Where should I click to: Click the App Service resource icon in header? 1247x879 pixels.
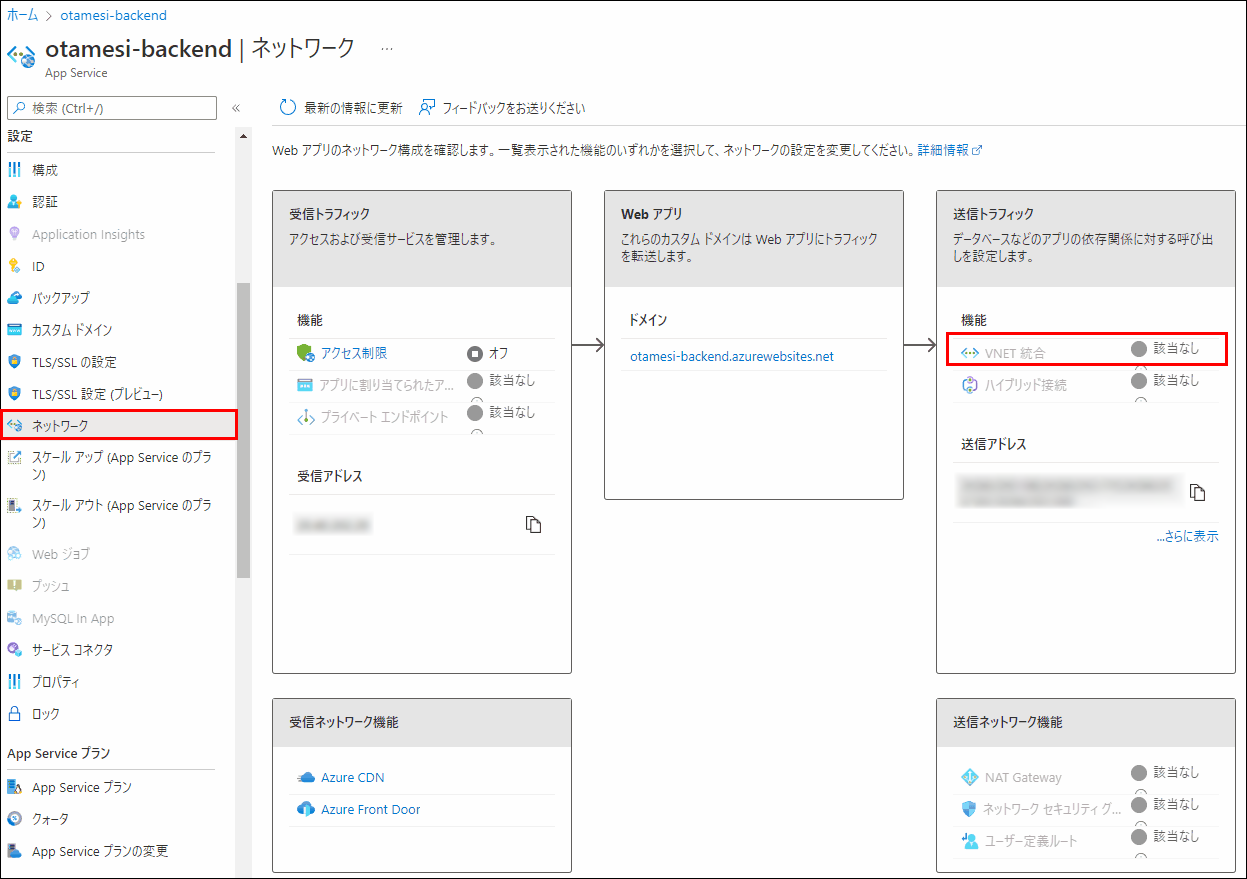(22, 55)
